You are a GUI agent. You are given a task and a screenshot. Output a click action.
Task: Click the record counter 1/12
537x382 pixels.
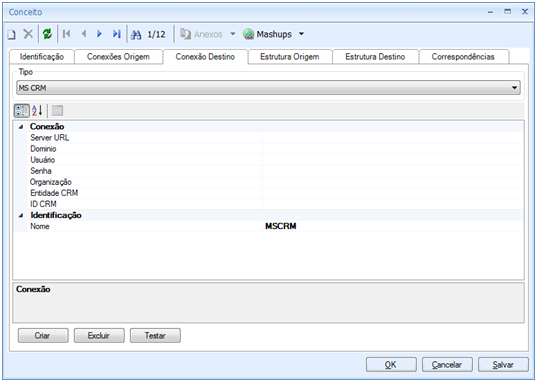156,34
